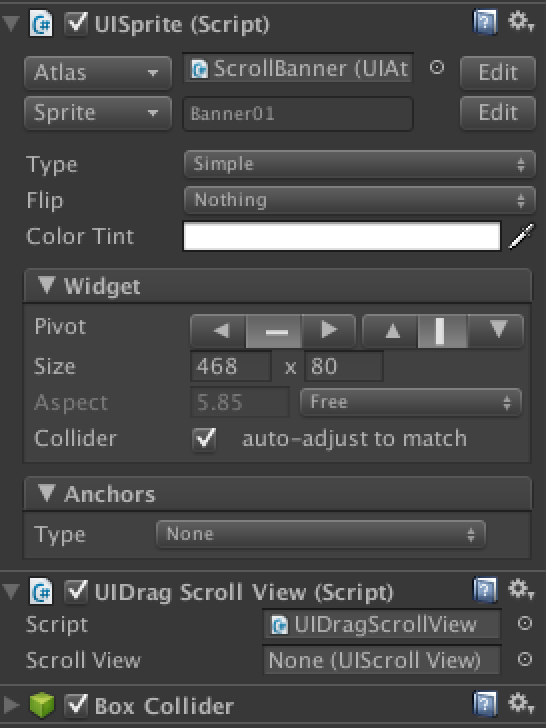Open help for UISprite script
This screenshot has height=728, width=546.
point(485,22)
